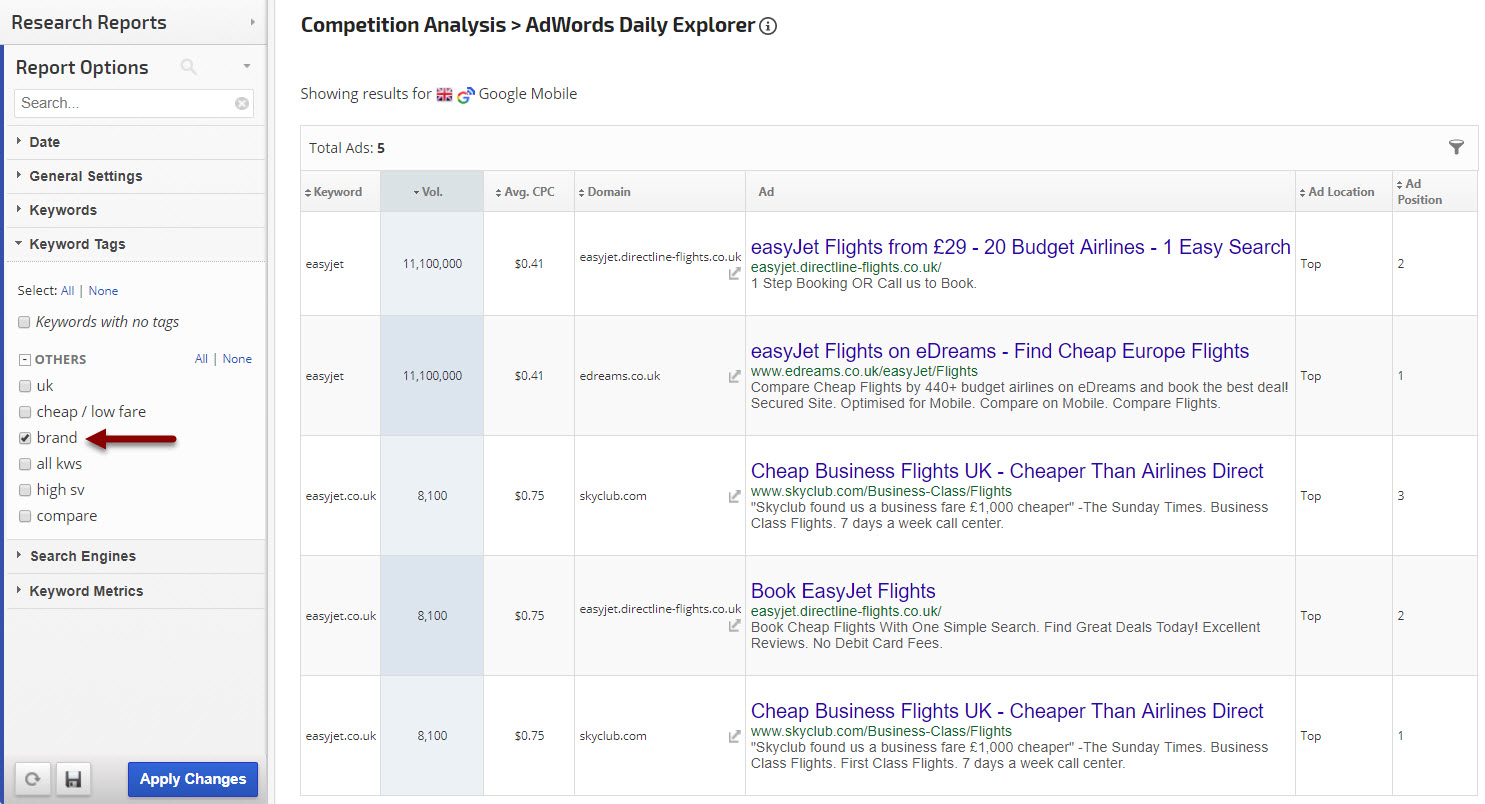The image size is (1485, 804).
Task: Enable the all kws tag checkbox
Action: pos(24,464)
